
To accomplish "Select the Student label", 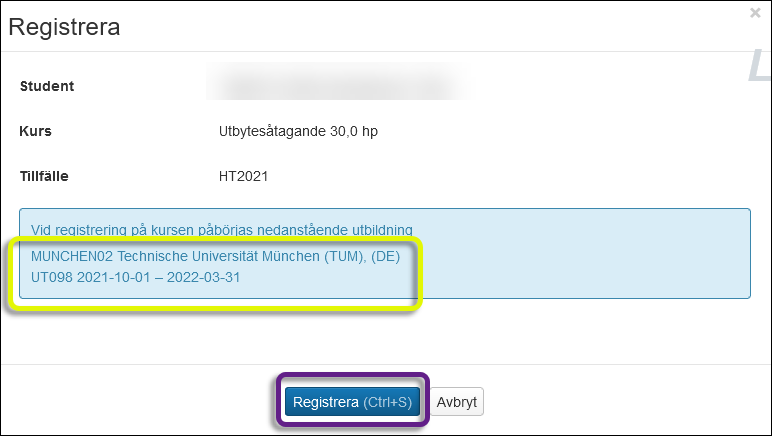I will [x=47, y=86].
